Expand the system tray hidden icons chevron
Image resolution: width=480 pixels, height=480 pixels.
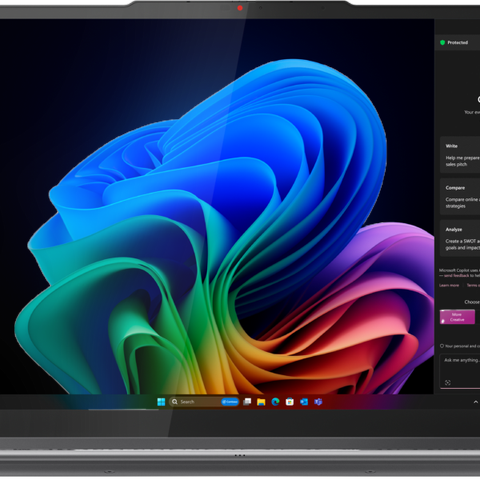(x=476, y=402)
